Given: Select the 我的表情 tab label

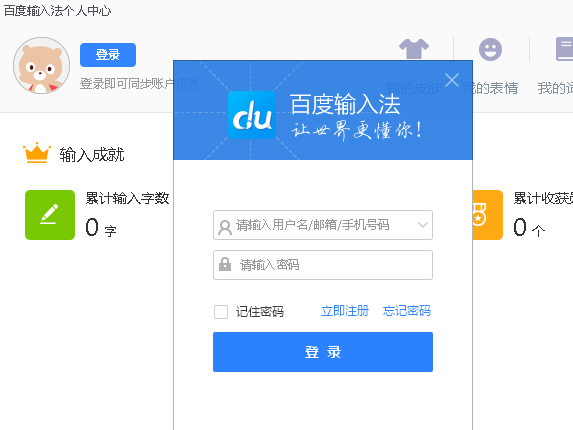Looking at the screenshot, I should 490,88.
